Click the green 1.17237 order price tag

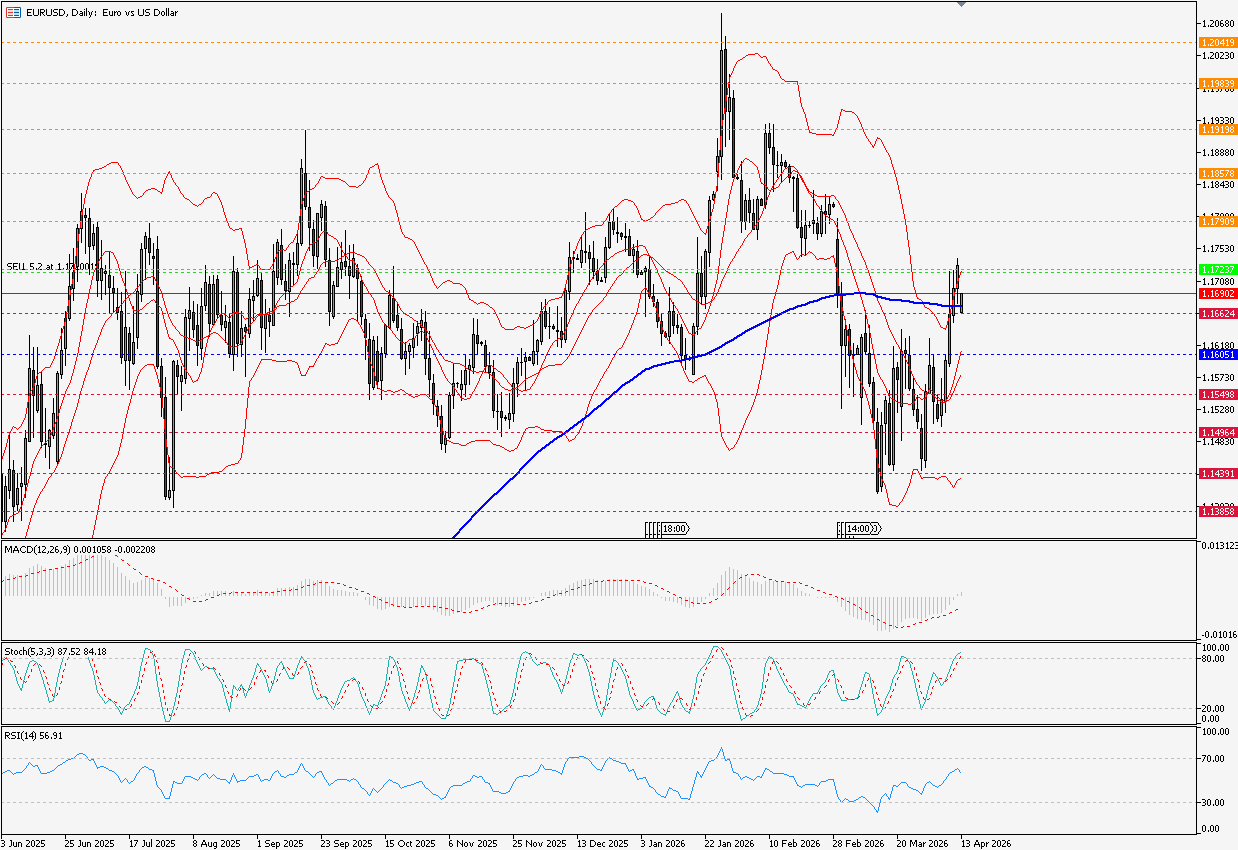(1217, 270)
